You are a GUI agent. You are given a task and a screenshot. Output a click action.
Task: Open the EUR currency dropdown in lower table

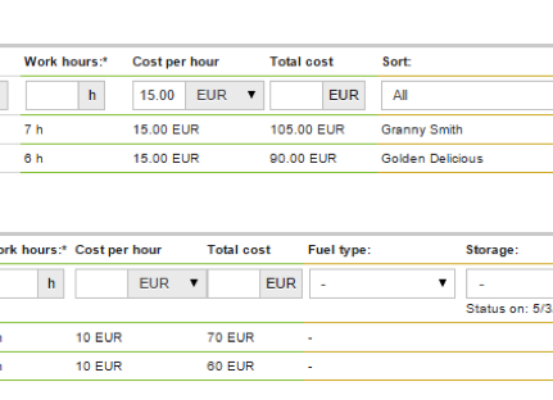pos(167,284)
